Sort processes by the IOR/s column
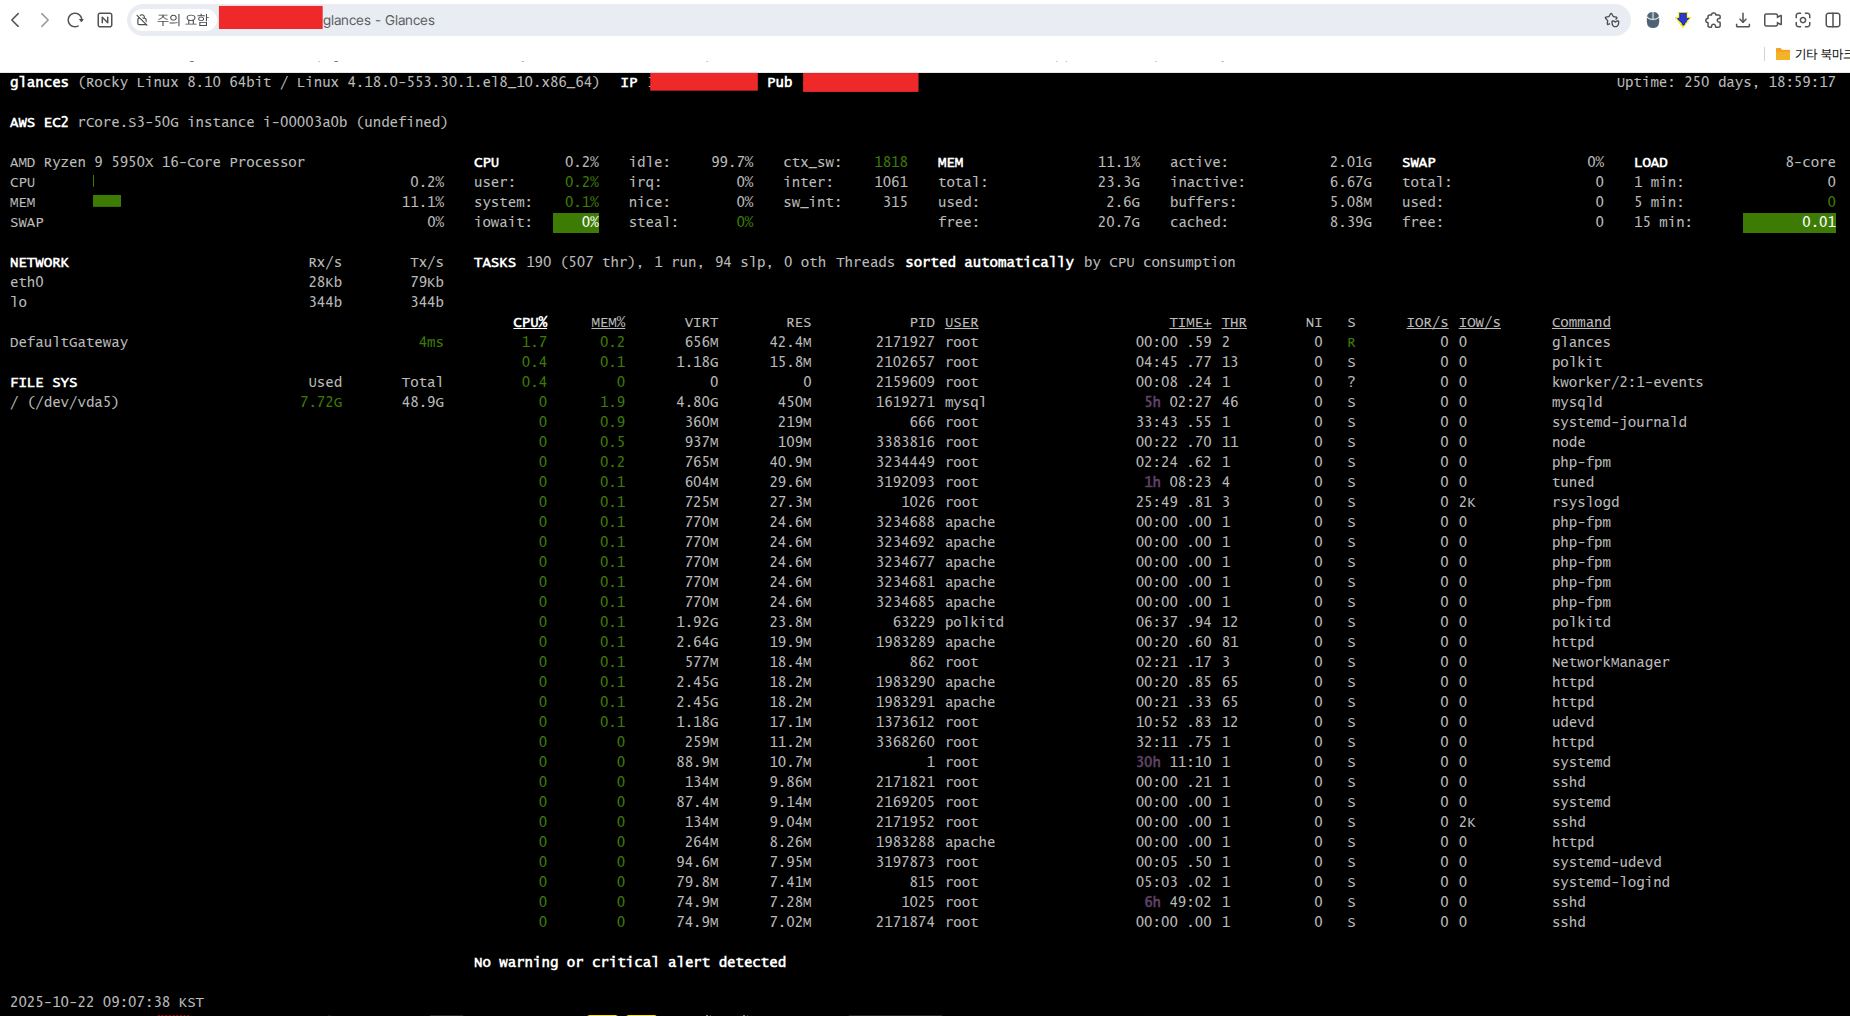This screenshot has width=1850, height=1016. point(1427,322)
